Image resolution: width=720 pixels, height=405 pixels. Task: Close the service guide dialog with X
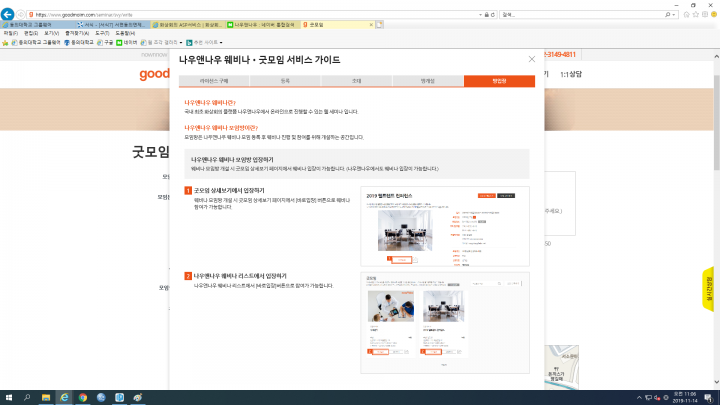(x=532, y=59)
